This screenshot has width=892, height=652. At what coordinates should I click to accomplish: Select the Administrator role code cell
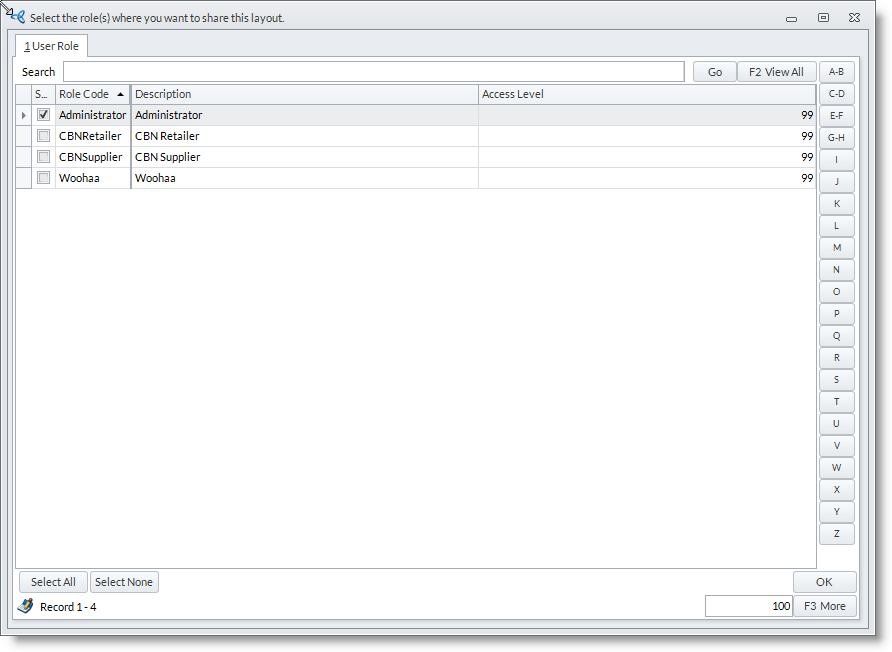point(93,115)
